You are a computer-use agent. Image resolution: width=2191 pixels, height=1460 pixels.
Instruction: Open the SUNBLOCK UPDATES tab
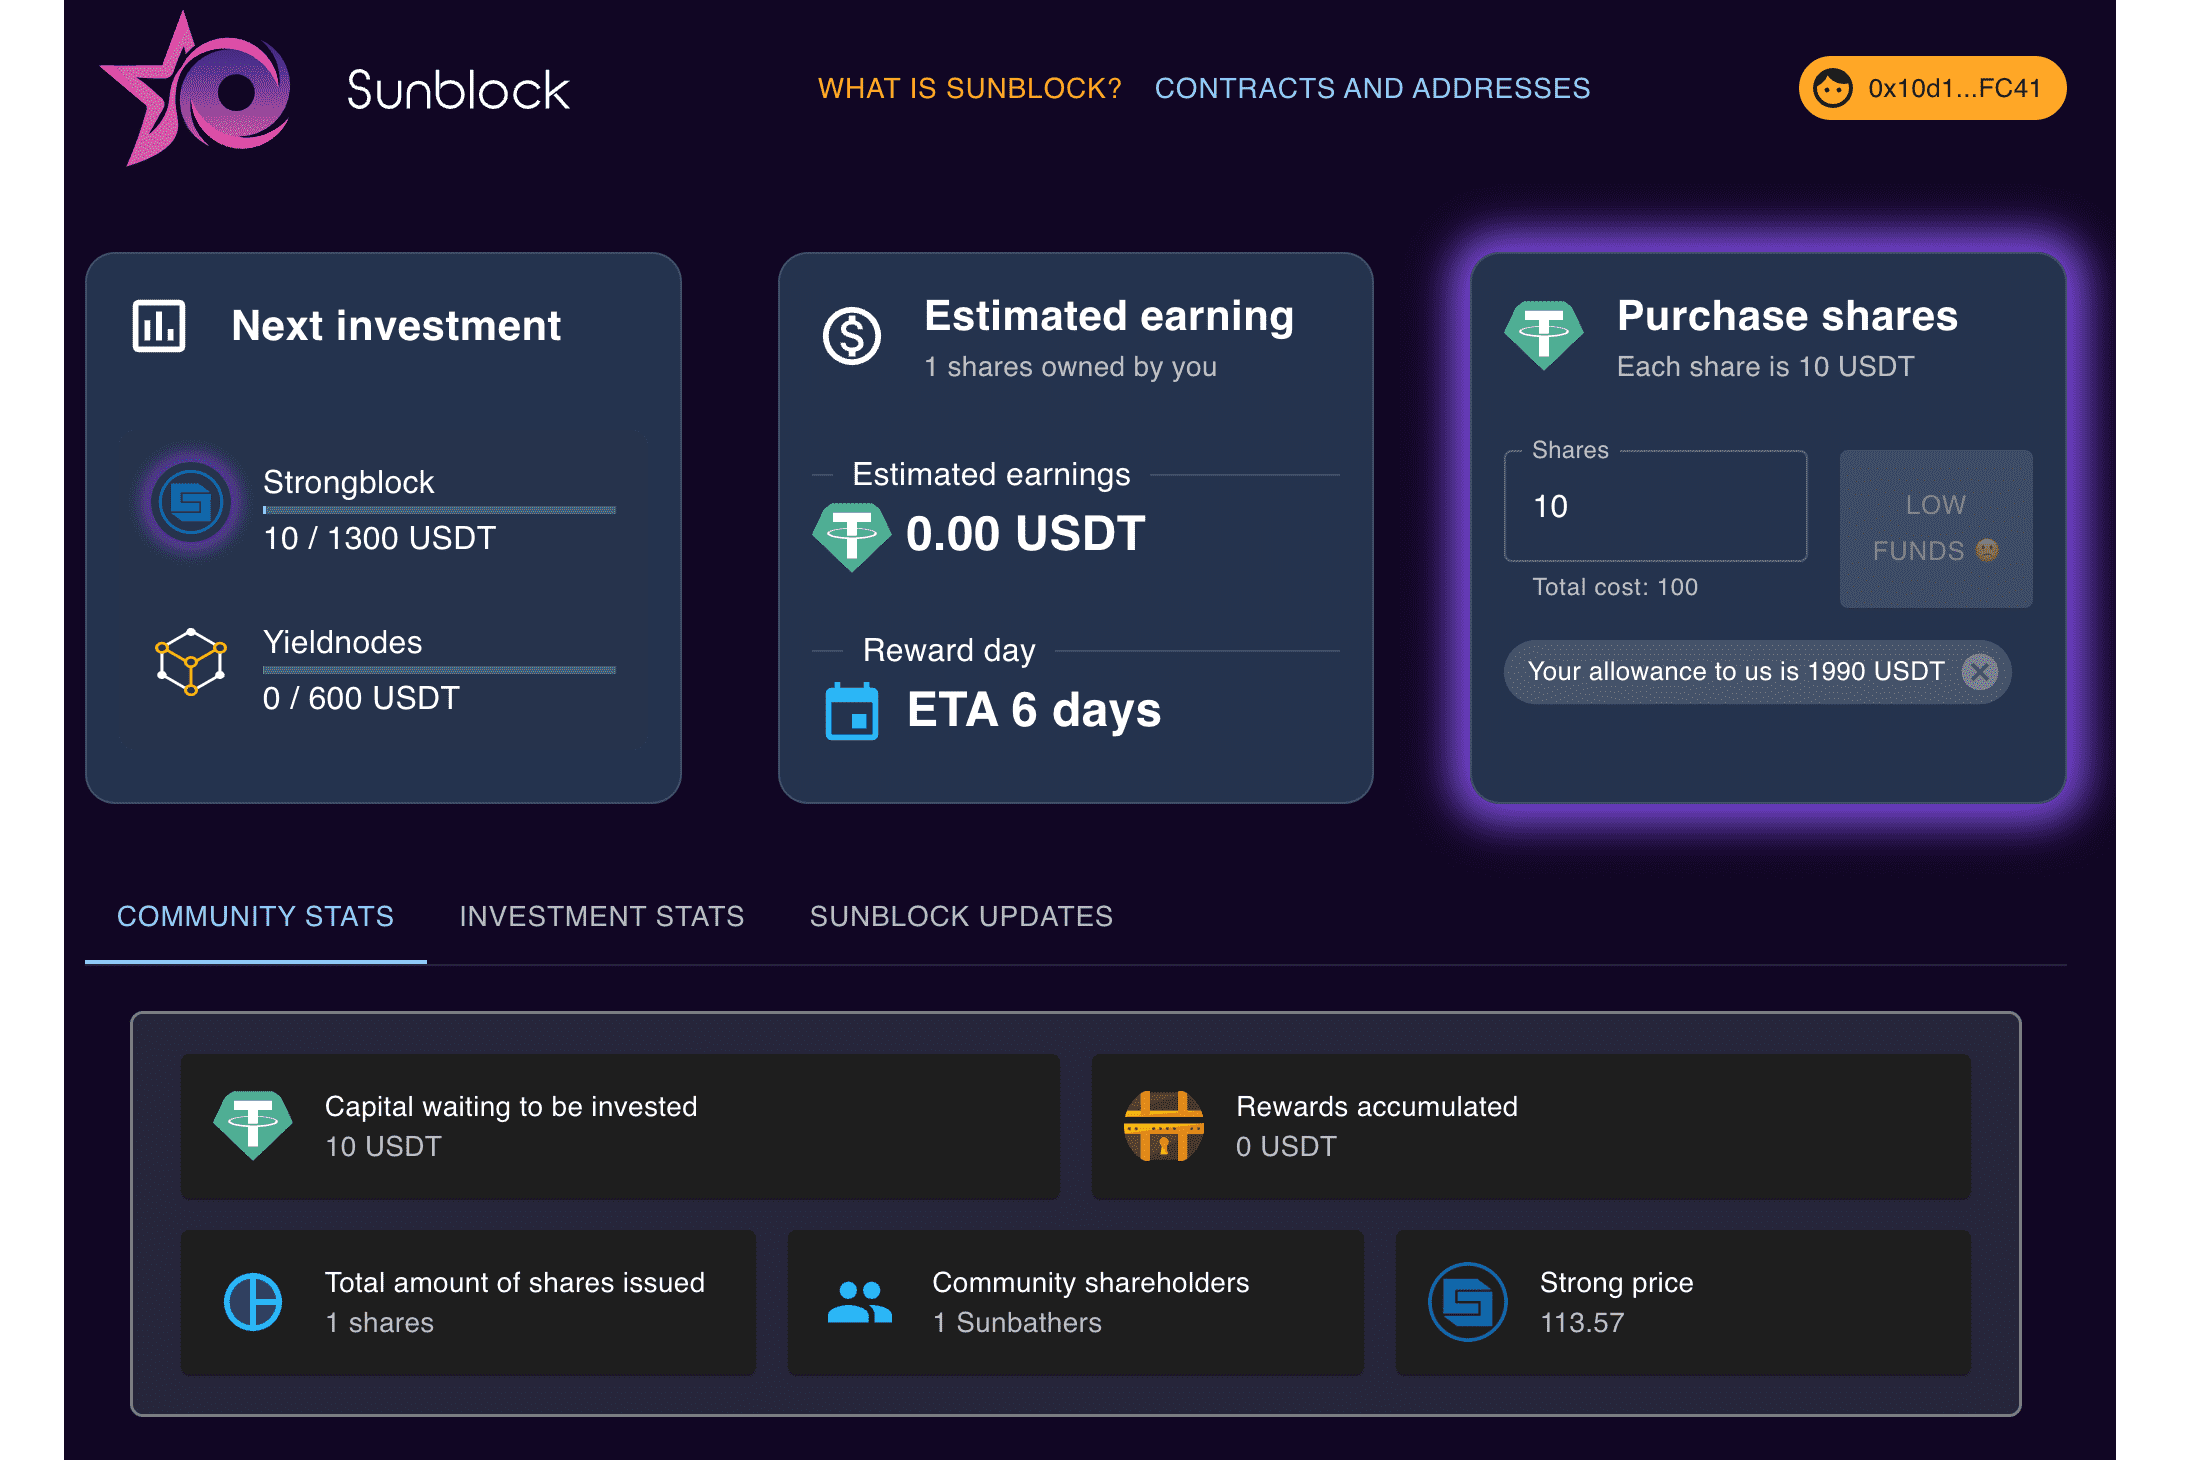click(961, 916)
